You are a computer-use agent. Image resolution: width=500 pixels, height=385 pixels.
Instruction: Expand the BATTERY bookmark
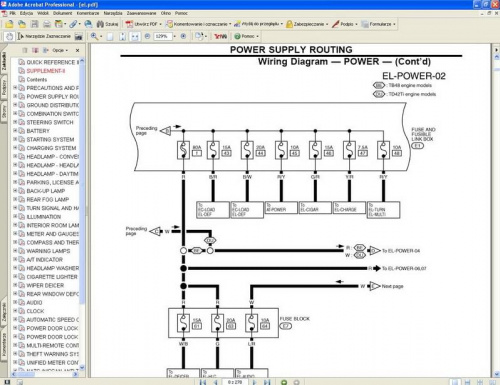[x=15, y=131]
